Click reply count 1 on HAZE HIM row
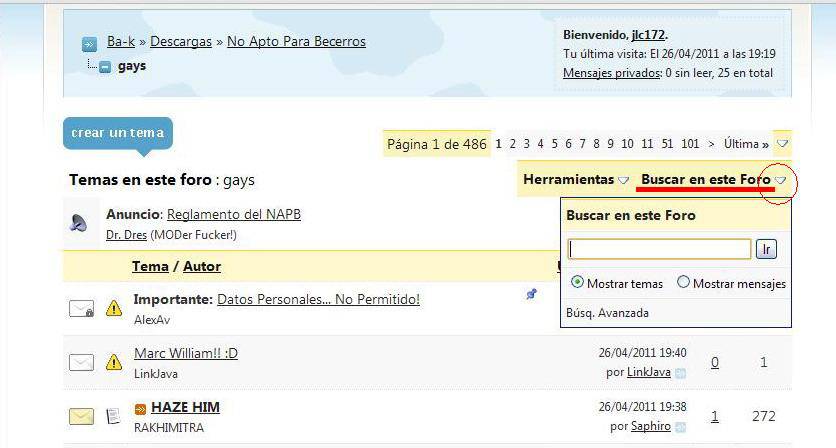 (715, 417)
